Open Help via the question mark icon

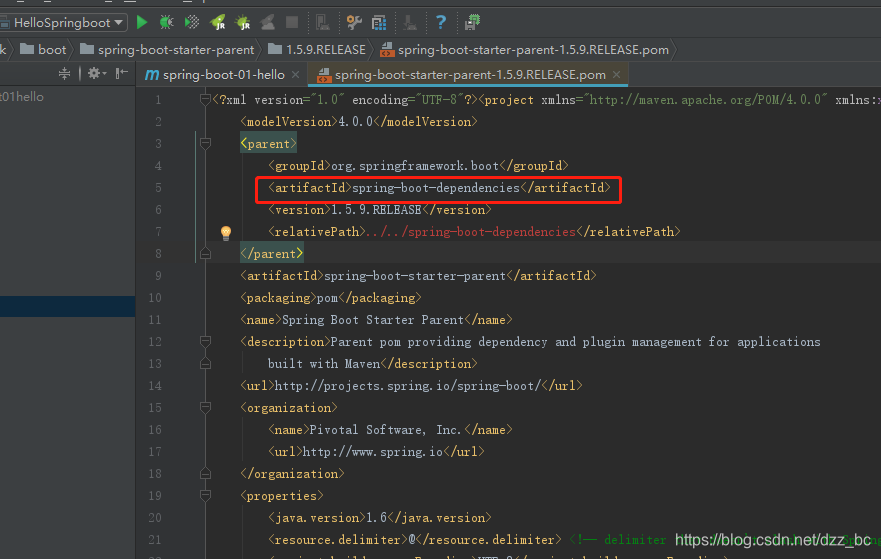pyautogui.click(x=441, y=22)
